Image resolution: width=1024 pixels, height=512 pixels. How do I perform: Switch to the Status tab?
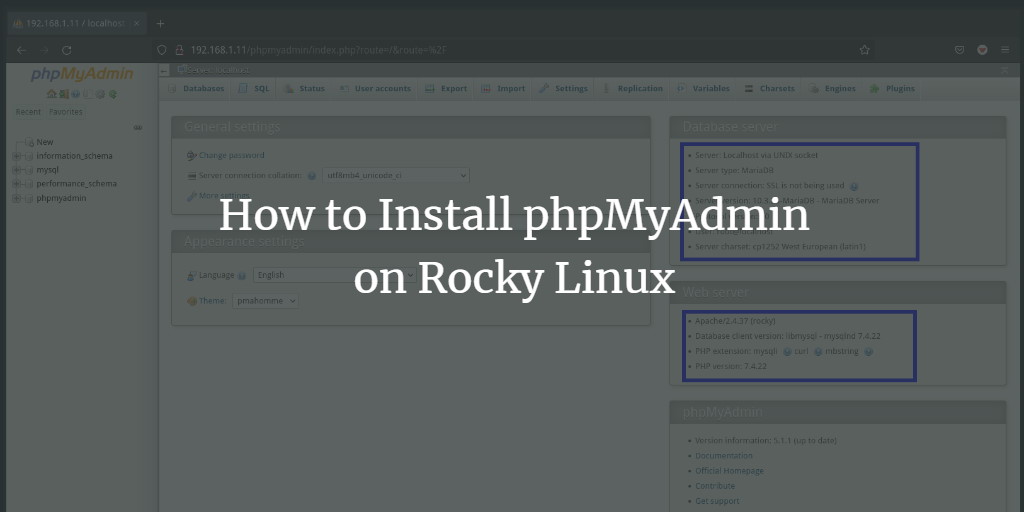click(304, 89)
